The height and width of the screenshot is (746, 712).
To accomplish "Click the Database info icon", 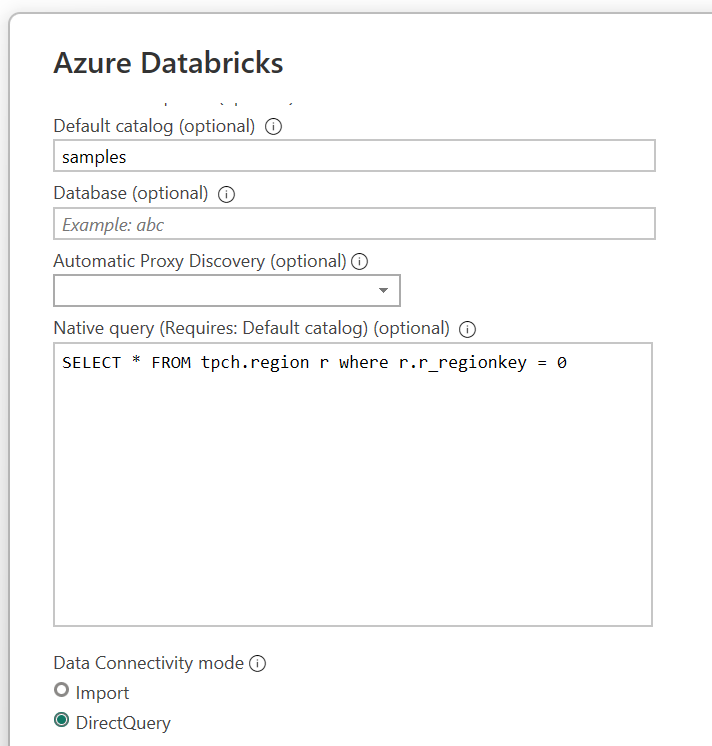I will coord(226,194).
